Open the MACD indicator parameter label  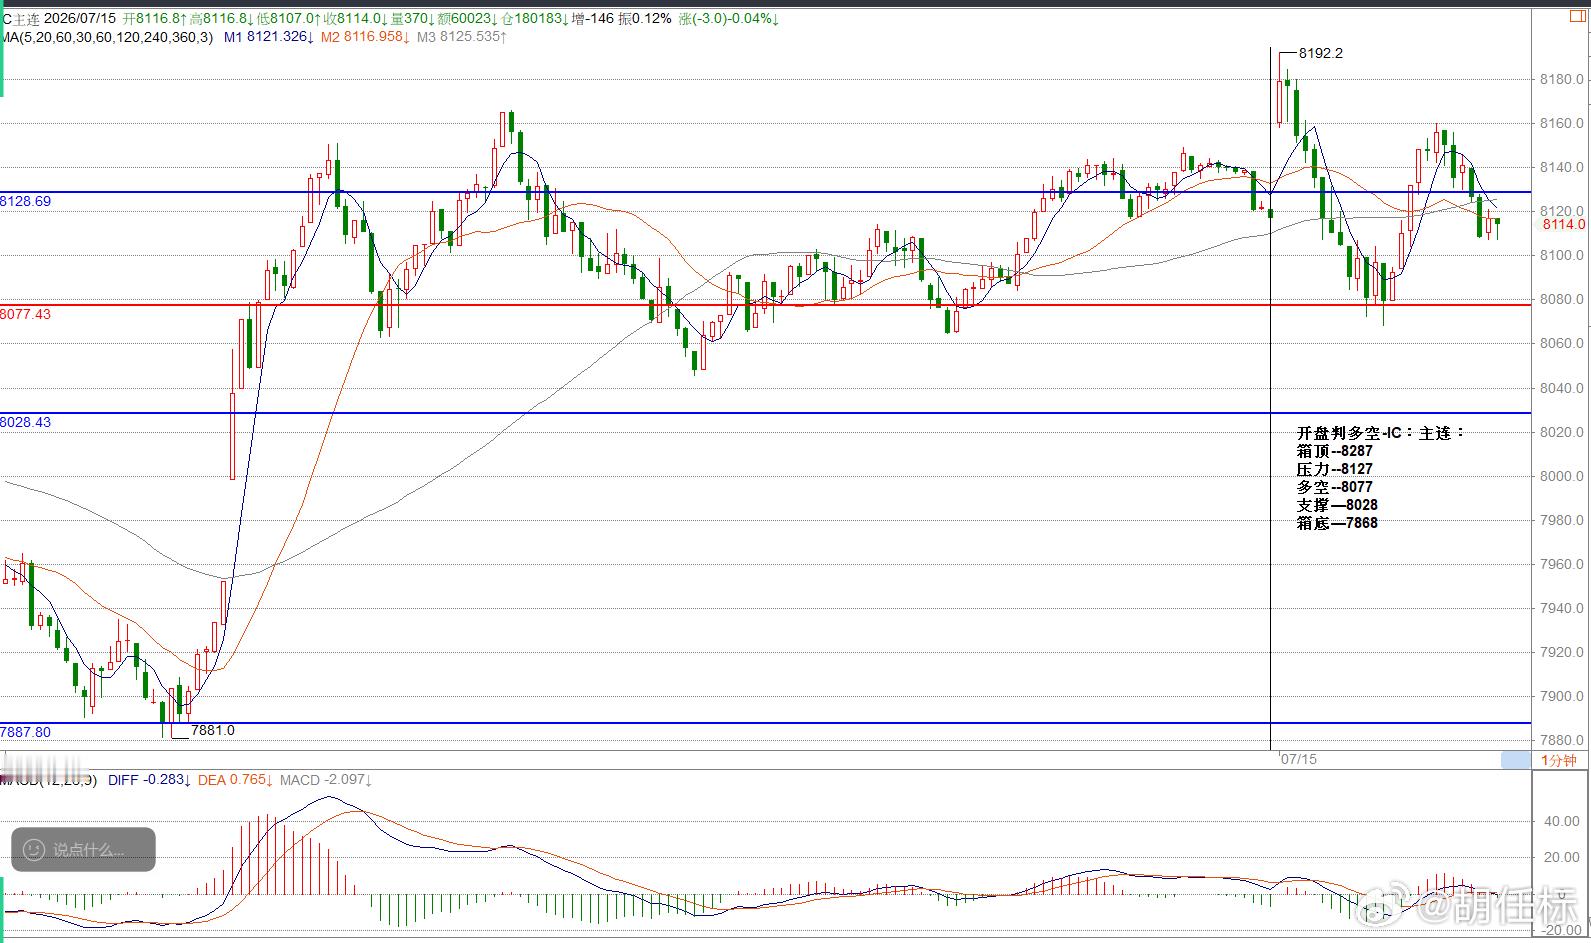[x=49, y=780]
